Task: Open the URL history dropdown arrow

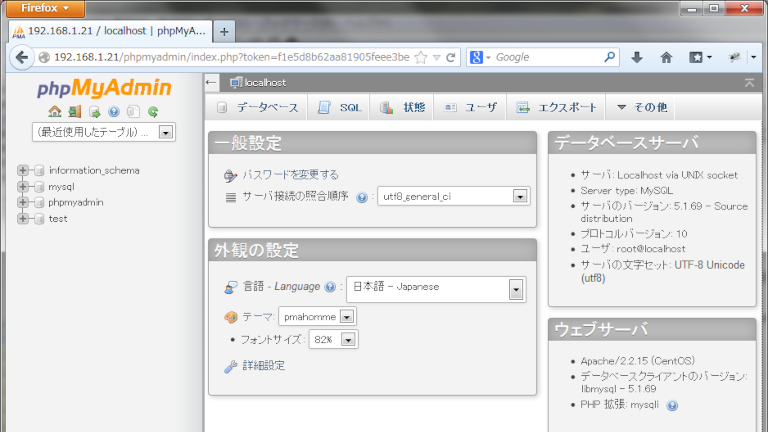Action: pyautogui.click(x=437, y=58)
